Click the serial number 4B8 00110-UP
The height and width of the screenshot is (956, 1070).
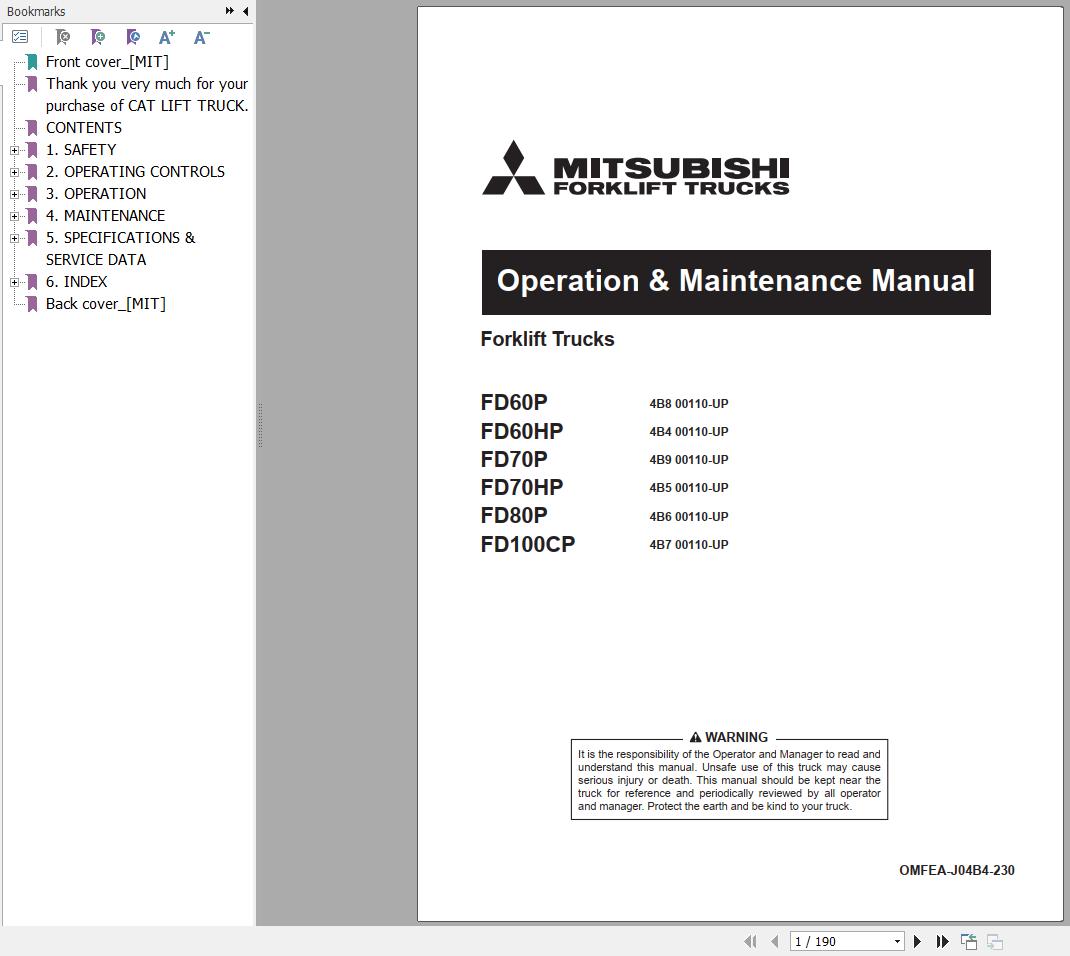coord(689,404)
